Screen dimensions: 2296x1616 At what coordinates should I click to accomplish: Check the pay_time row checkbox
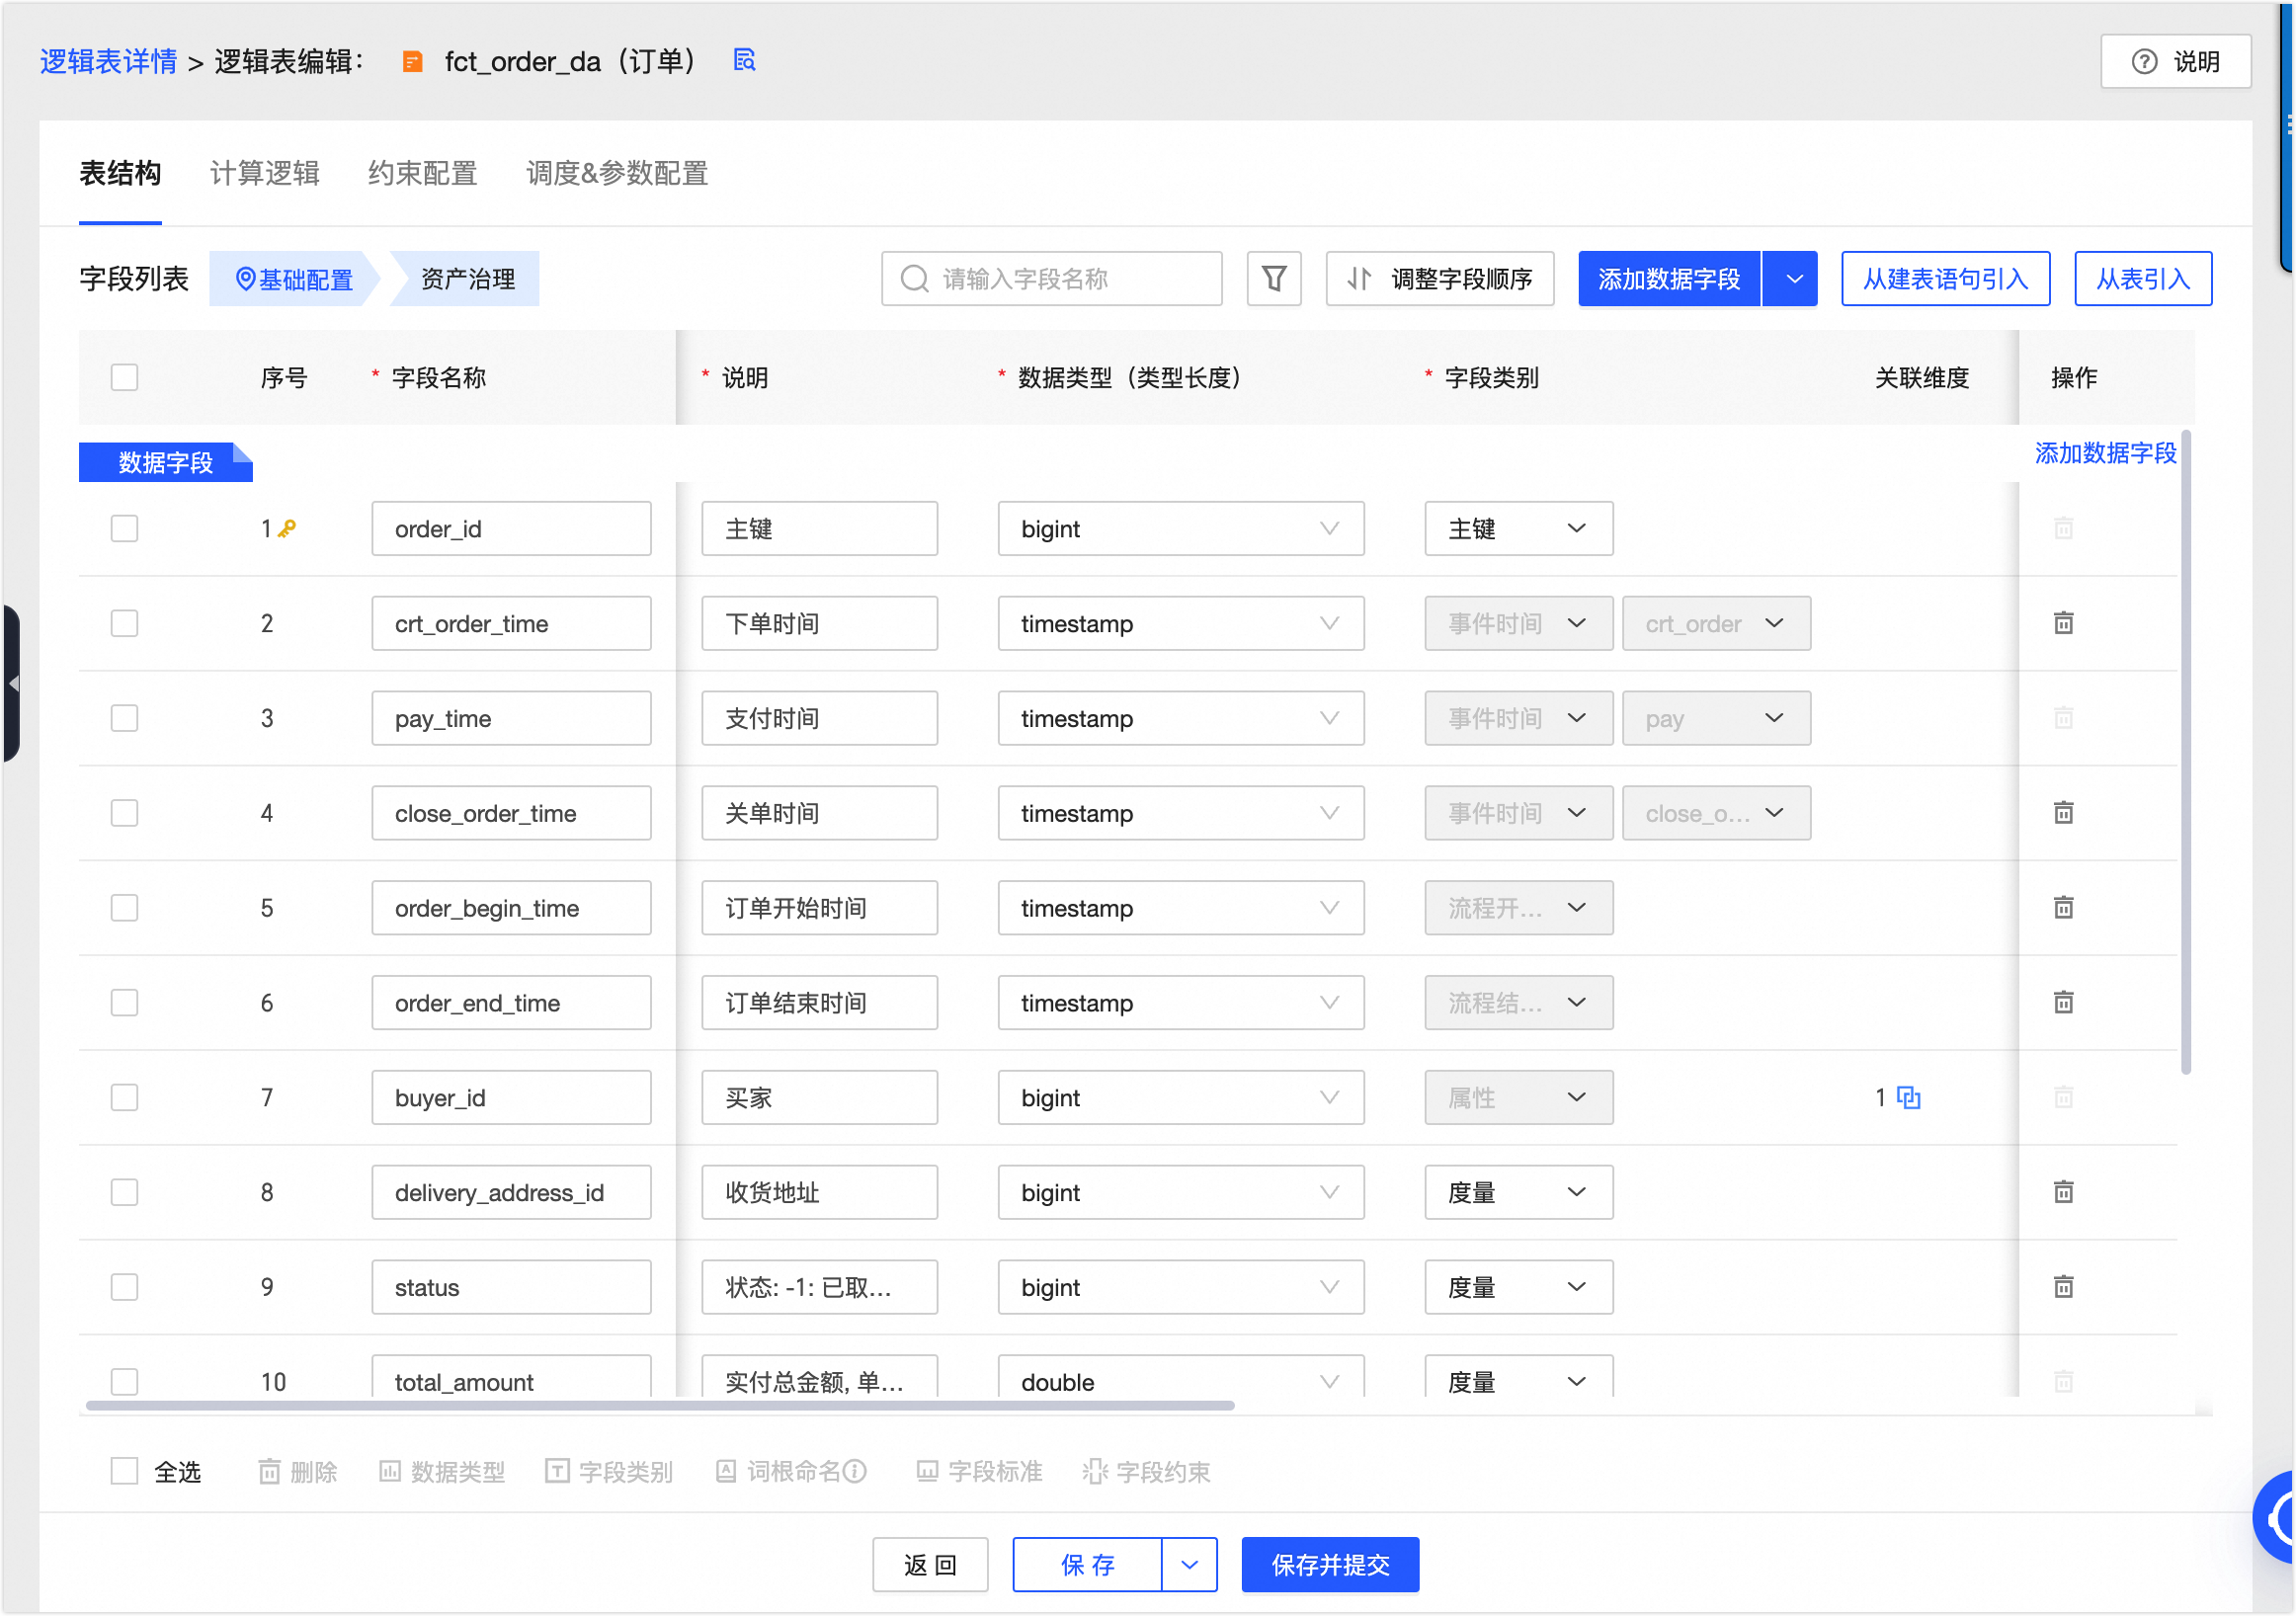tap(124, 719)
